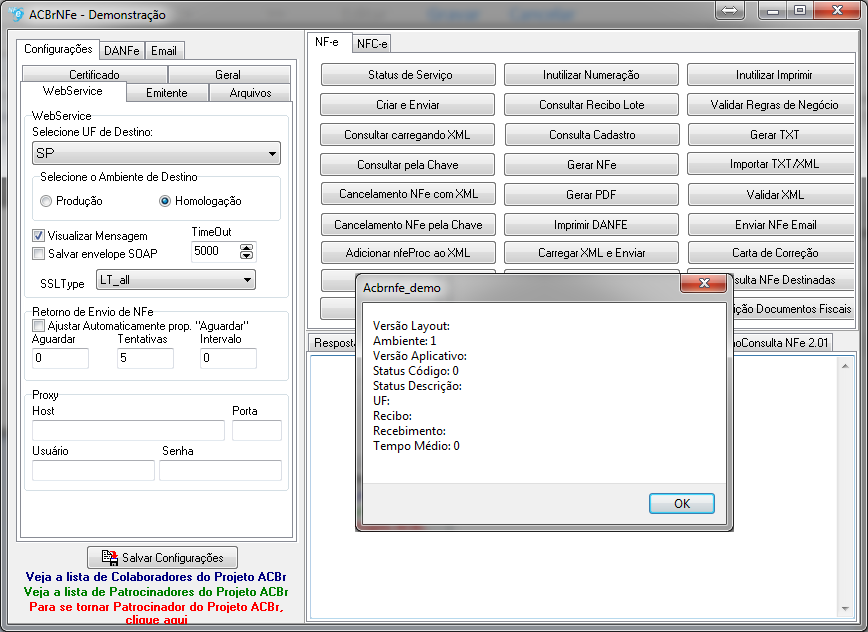Open the DANFe tab
The image size is (868, 632).
[122, 50]
